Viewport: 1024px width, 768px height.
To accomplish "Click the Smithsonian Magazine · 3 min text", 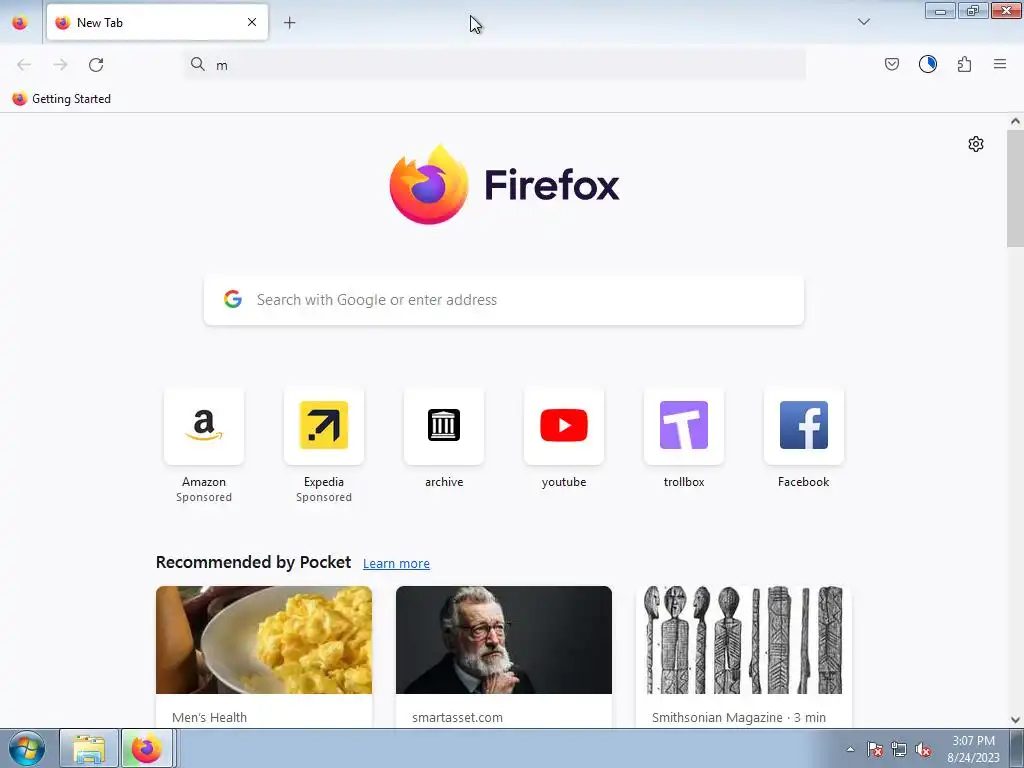I will click(739, 717).
